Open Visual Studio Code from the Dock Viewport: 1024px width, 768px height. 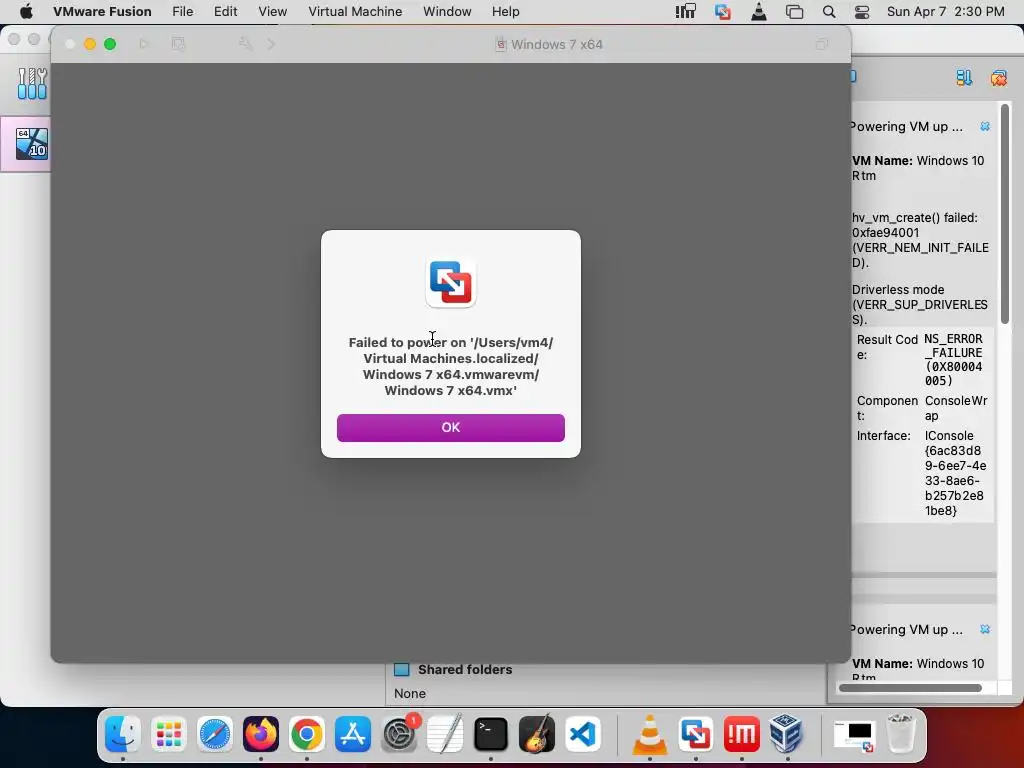583,733
